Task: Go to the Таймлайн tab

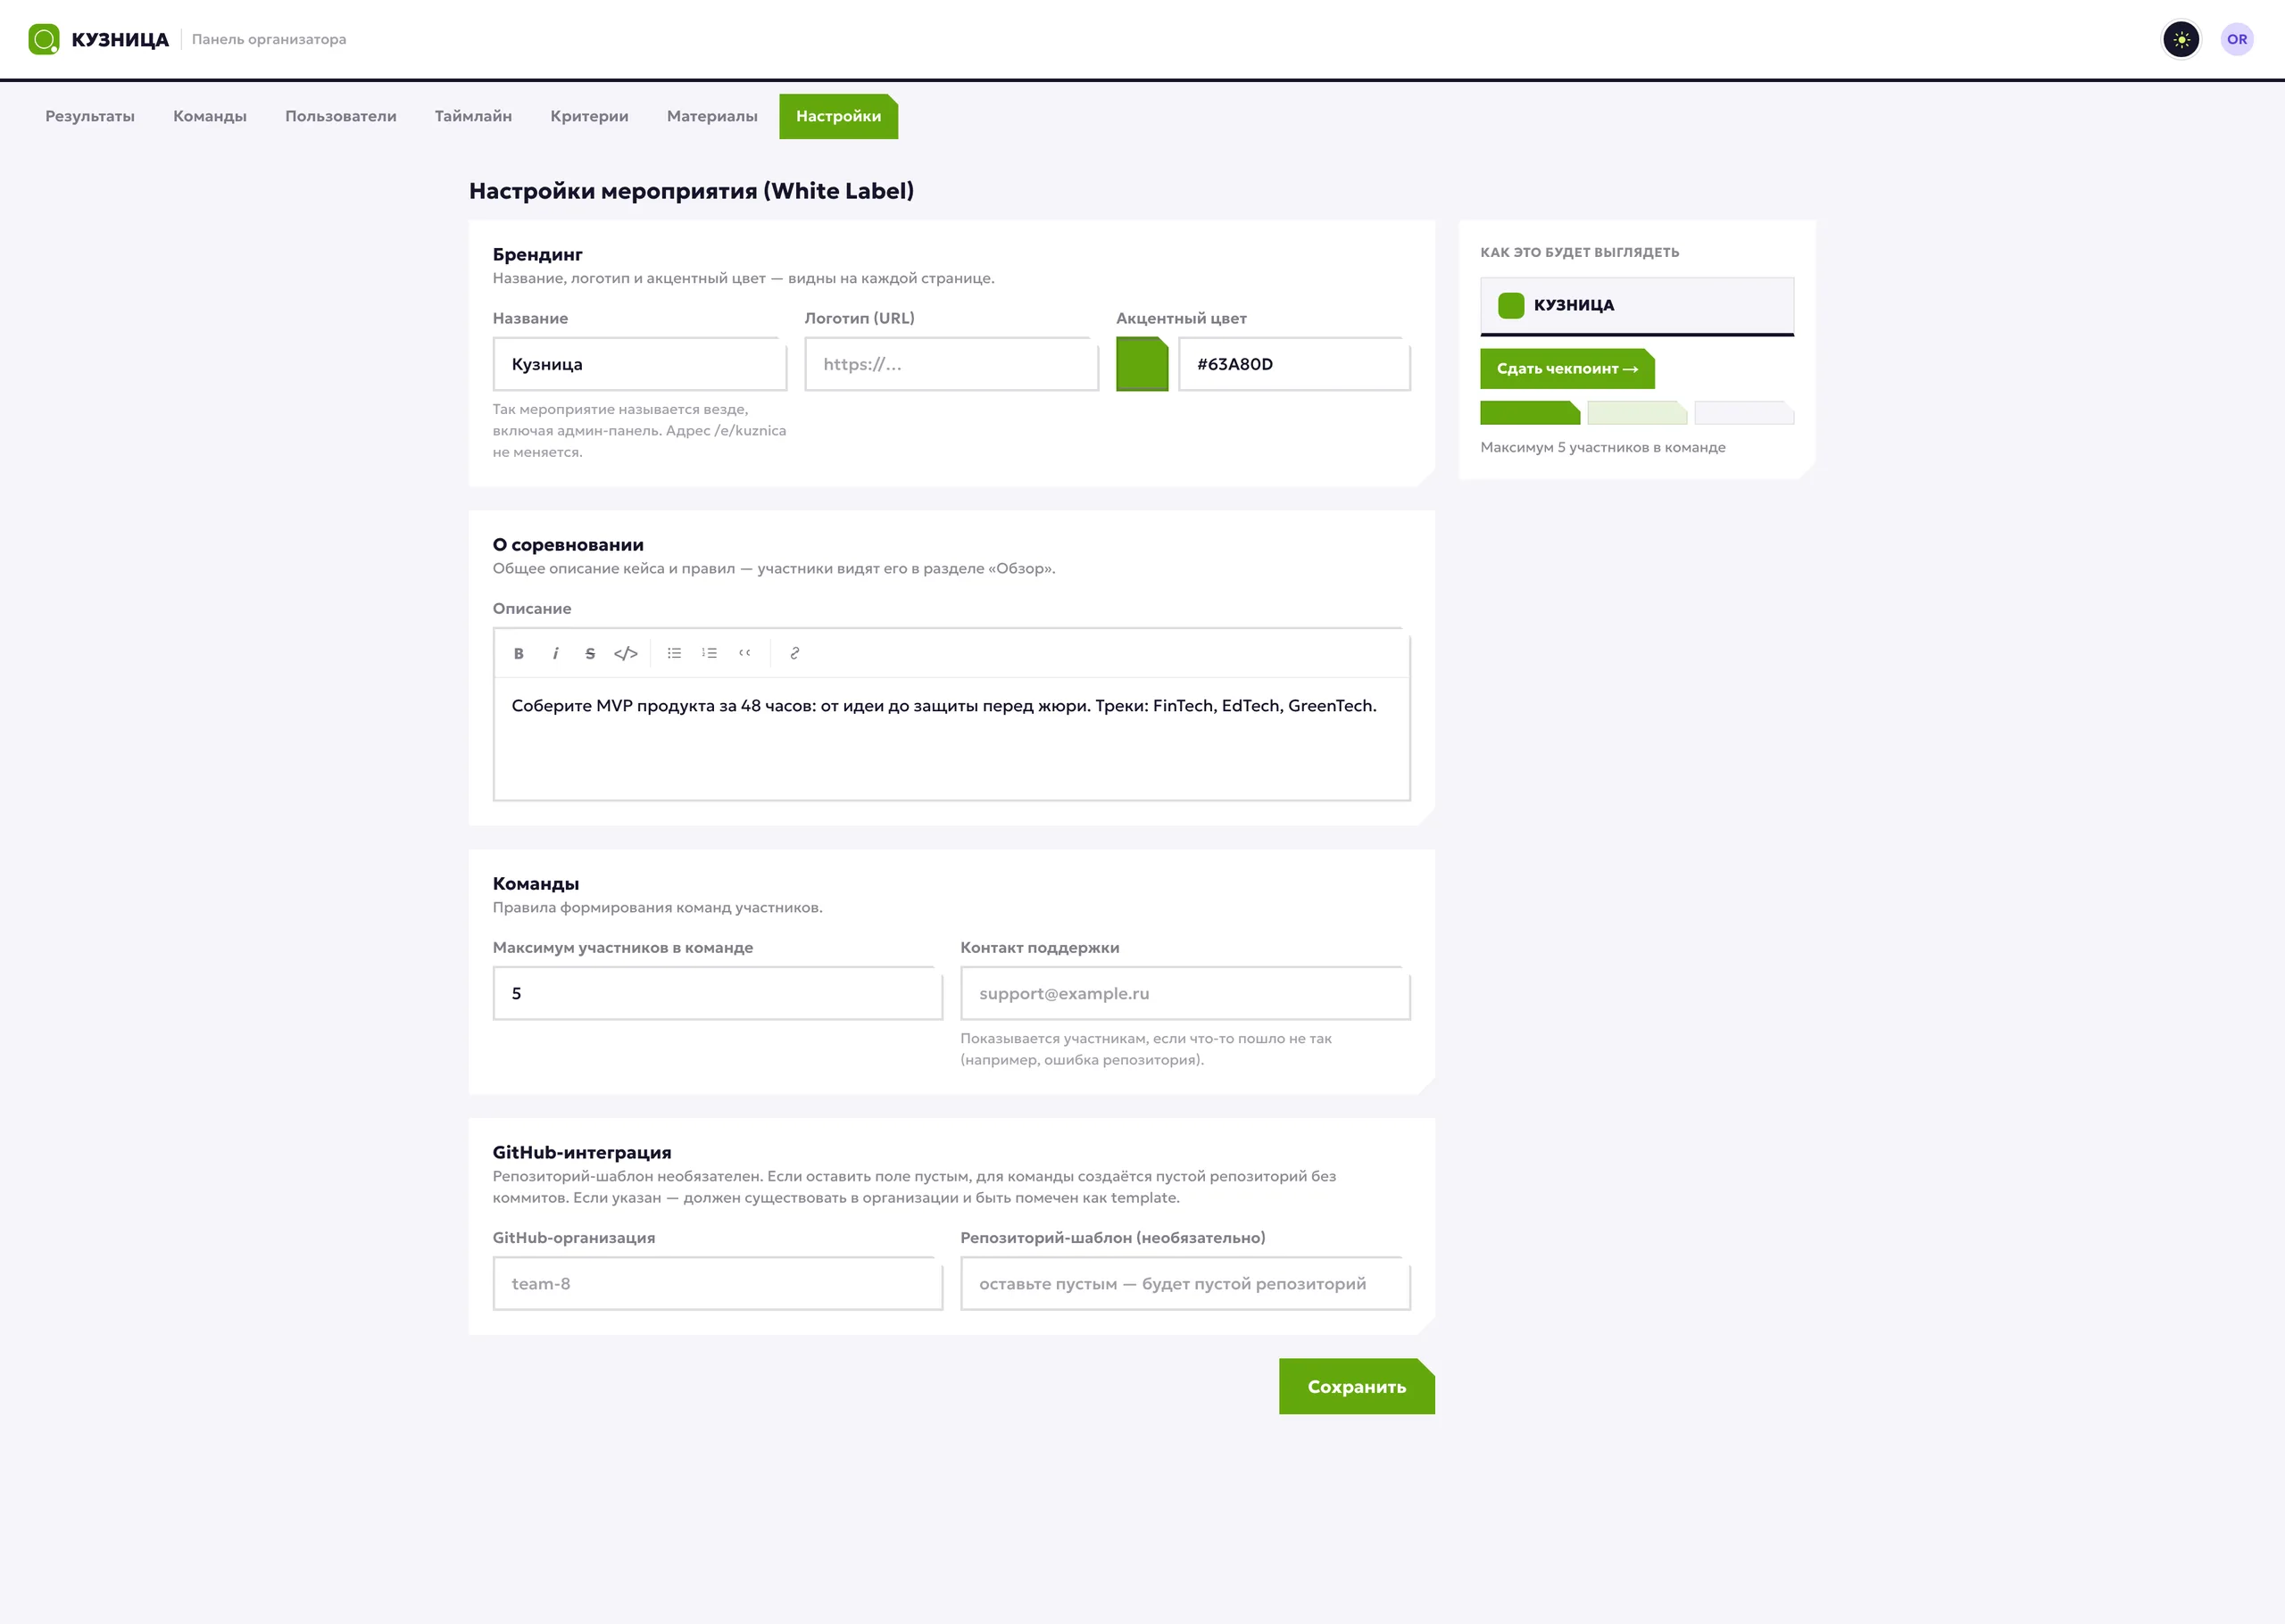Action: click(x=473, y=116)
